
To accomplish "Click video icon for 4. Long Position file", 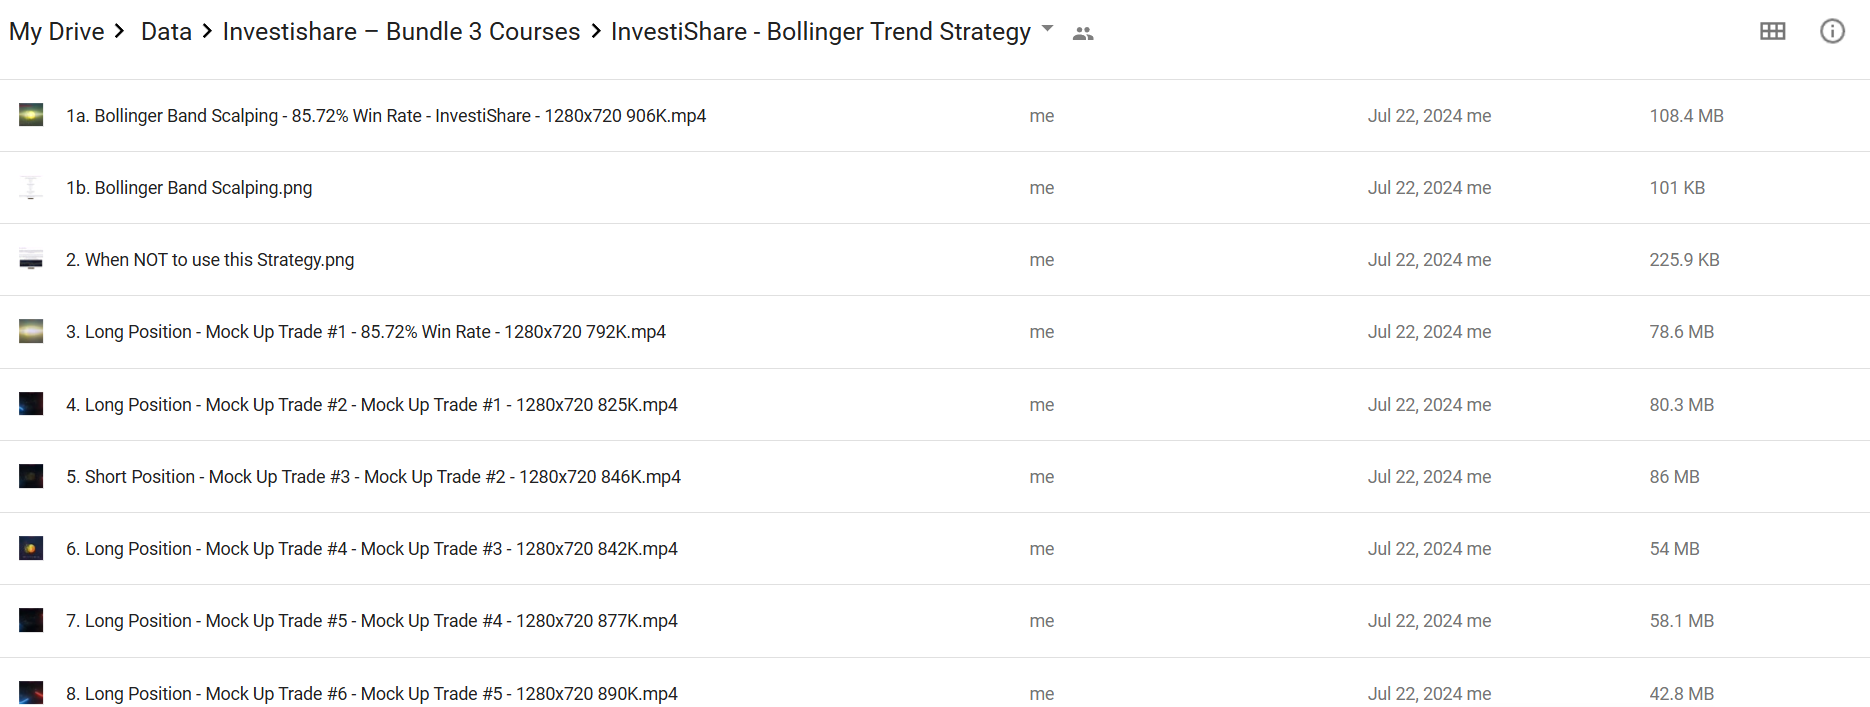I will click(x=31, y=404).
